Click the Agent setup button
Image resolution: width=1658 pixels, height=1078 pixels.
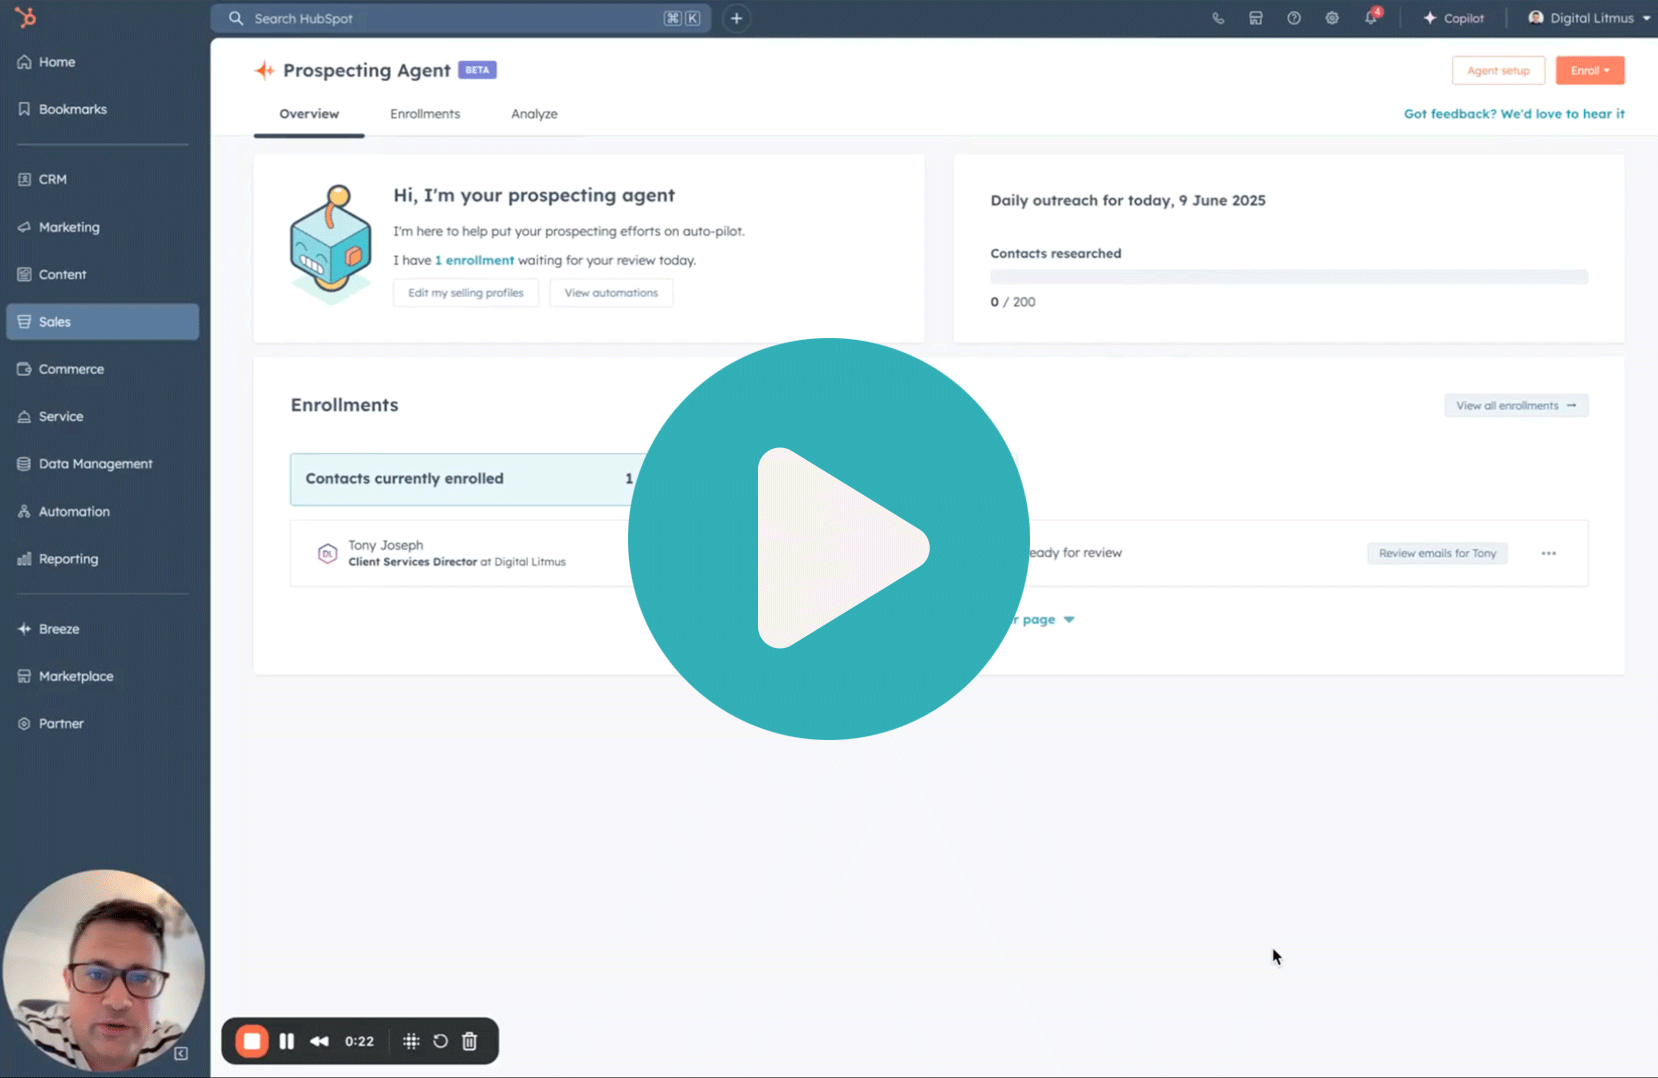[x=1498, y=70]
